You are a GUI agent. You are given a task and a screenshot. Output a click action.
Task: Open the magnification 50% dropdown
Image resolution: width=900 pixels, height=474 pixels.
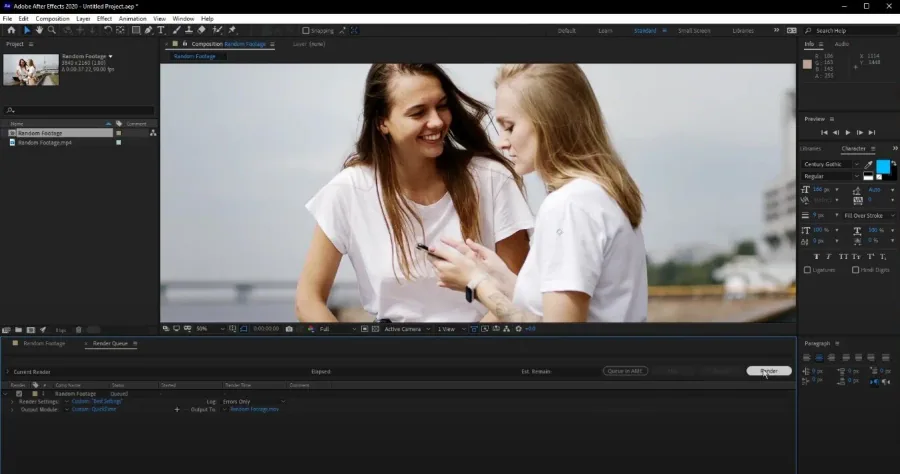pos(210,329)
